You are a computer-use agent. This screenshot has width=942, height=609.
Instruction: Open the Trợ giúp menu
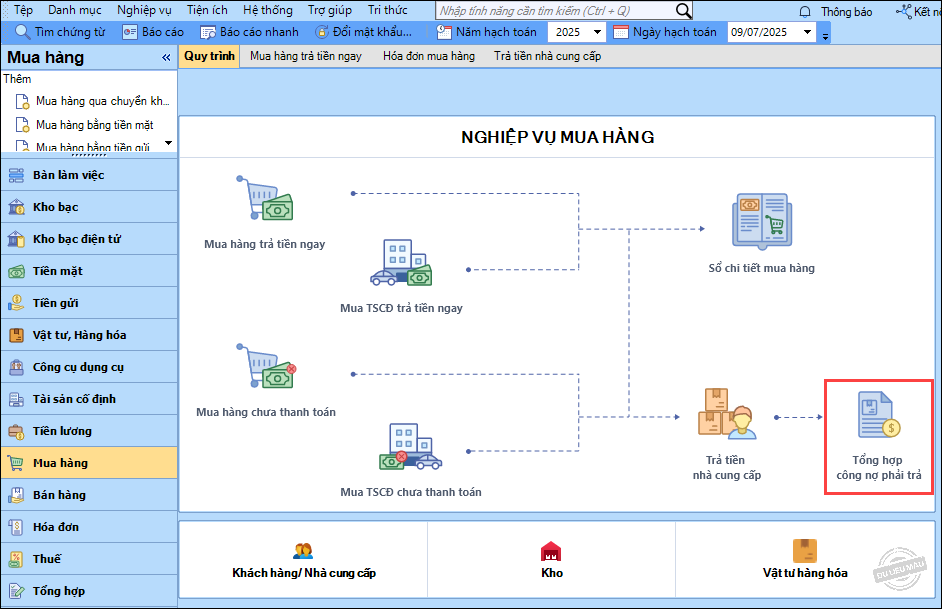point(330,10)
